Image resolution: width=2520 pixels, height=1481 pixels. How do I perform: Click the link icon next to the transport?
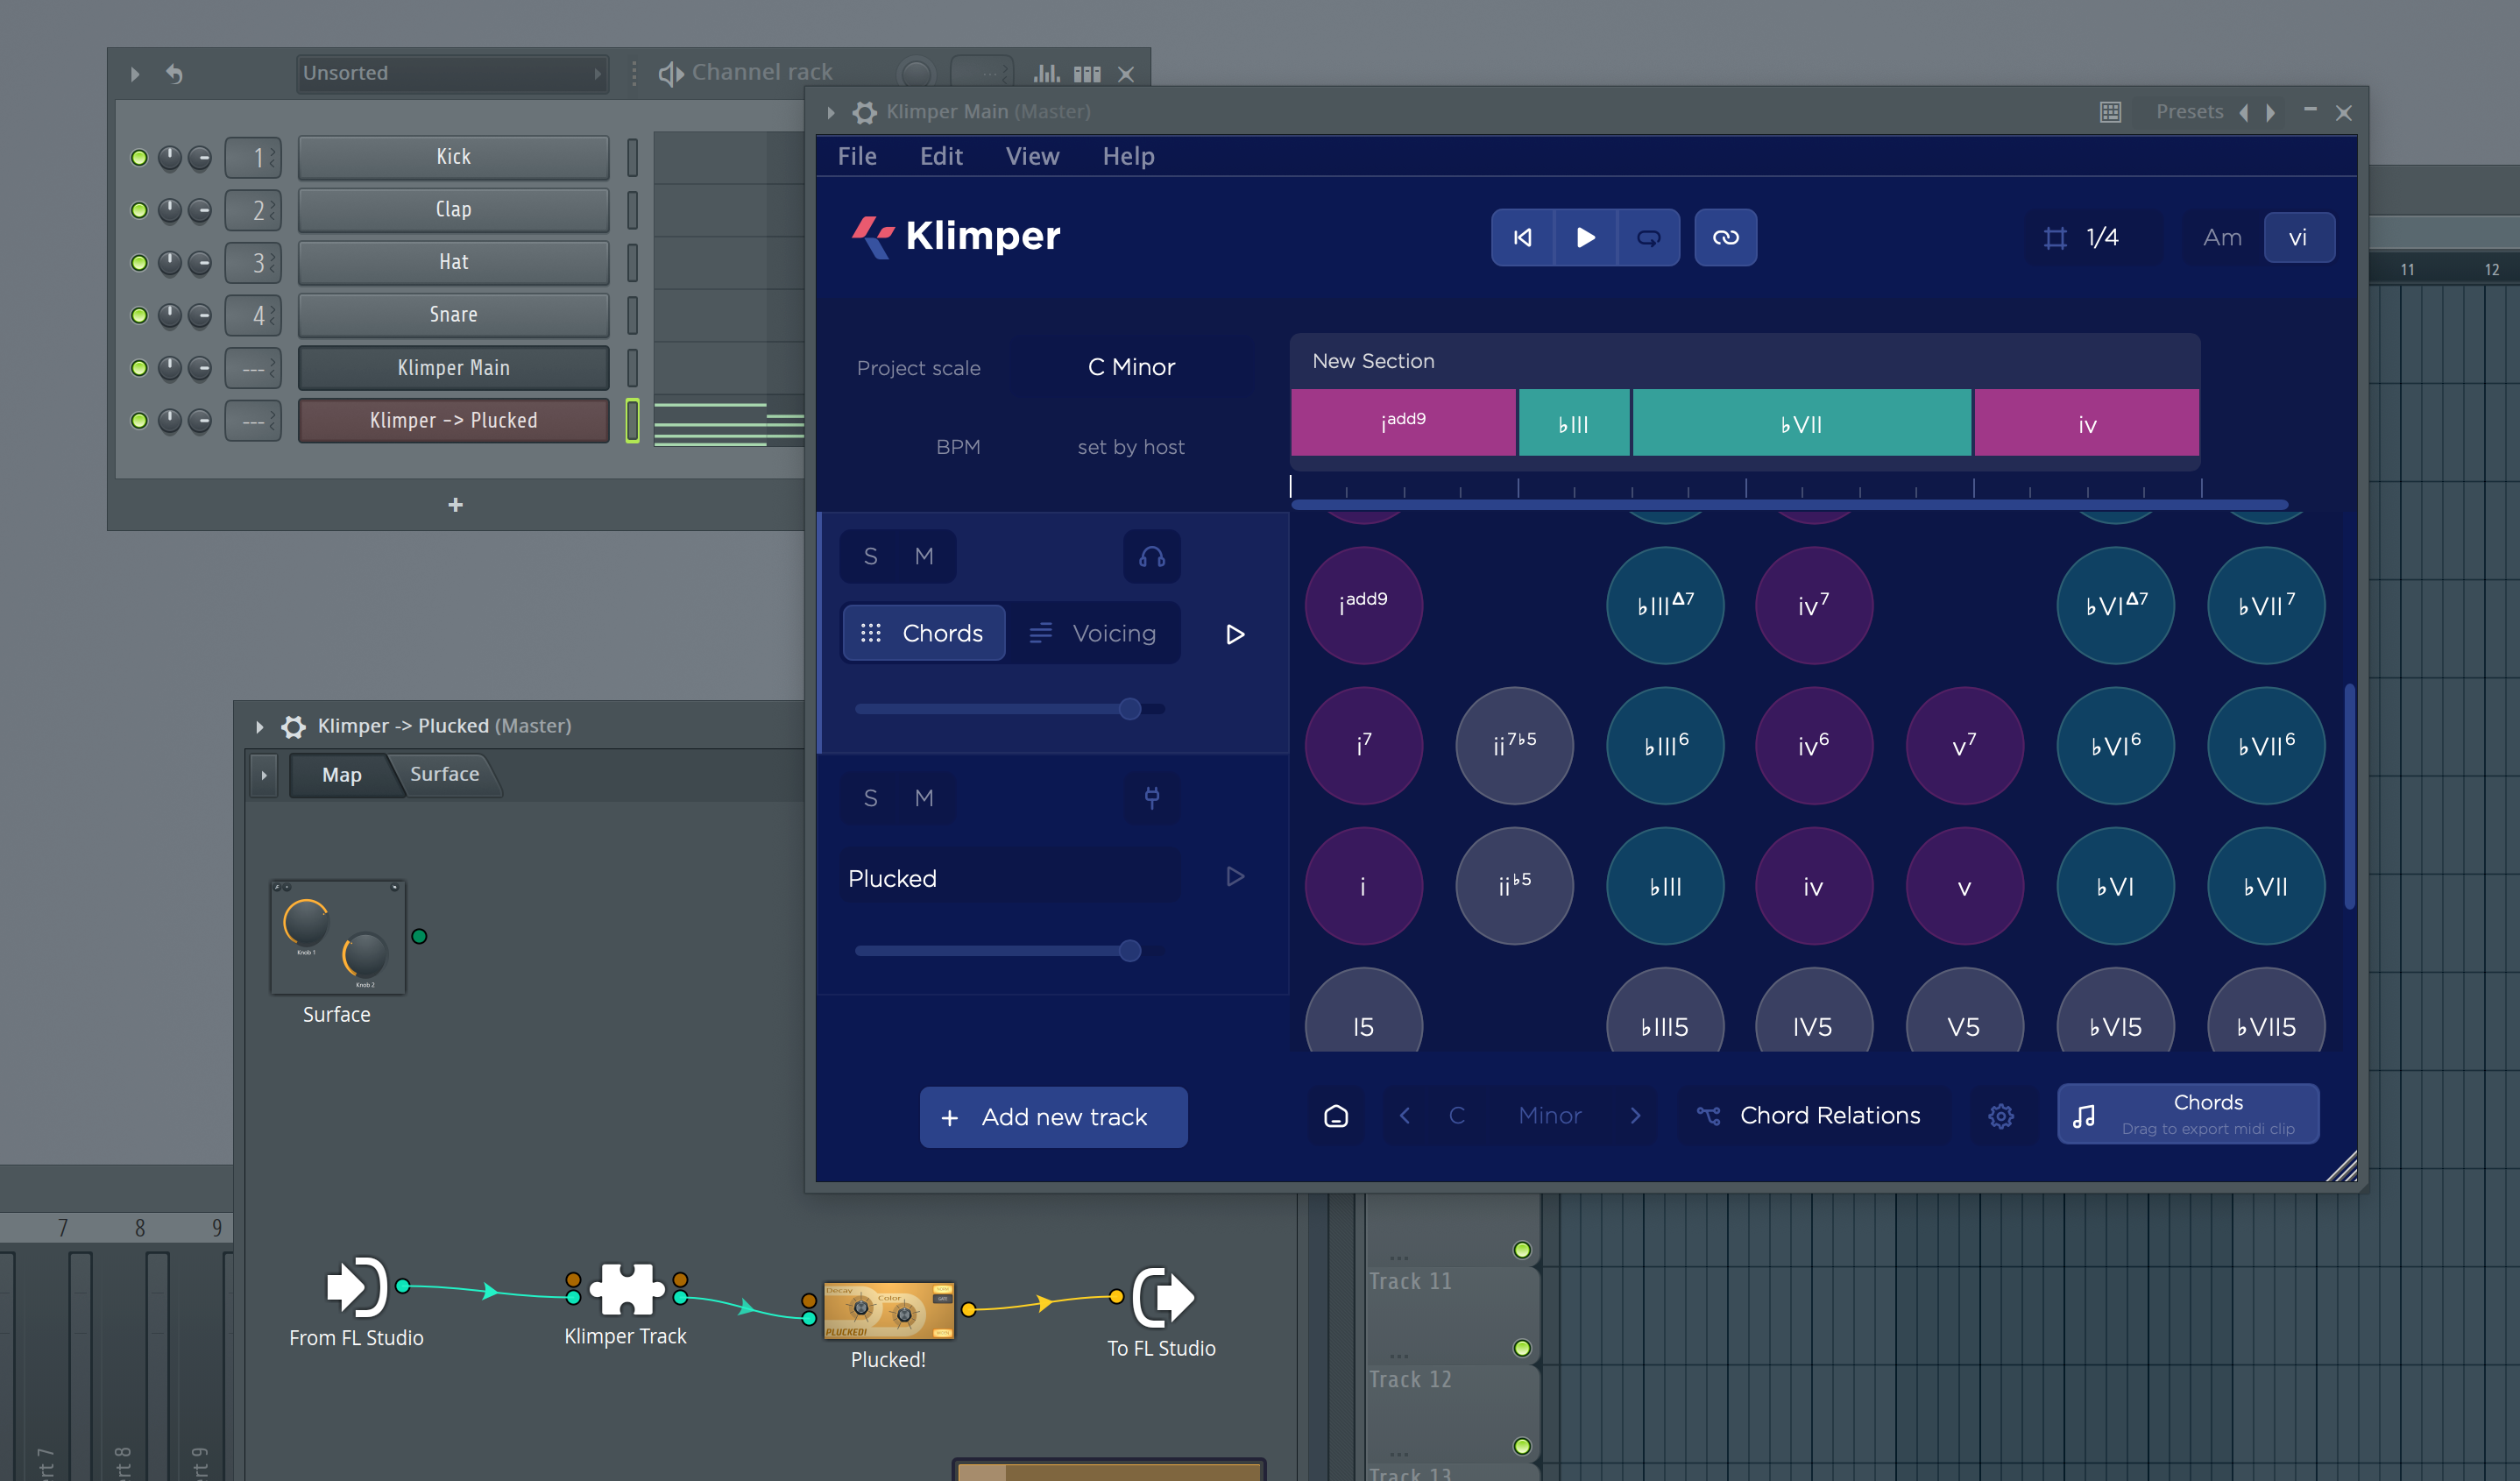[x=1725, y=237]
